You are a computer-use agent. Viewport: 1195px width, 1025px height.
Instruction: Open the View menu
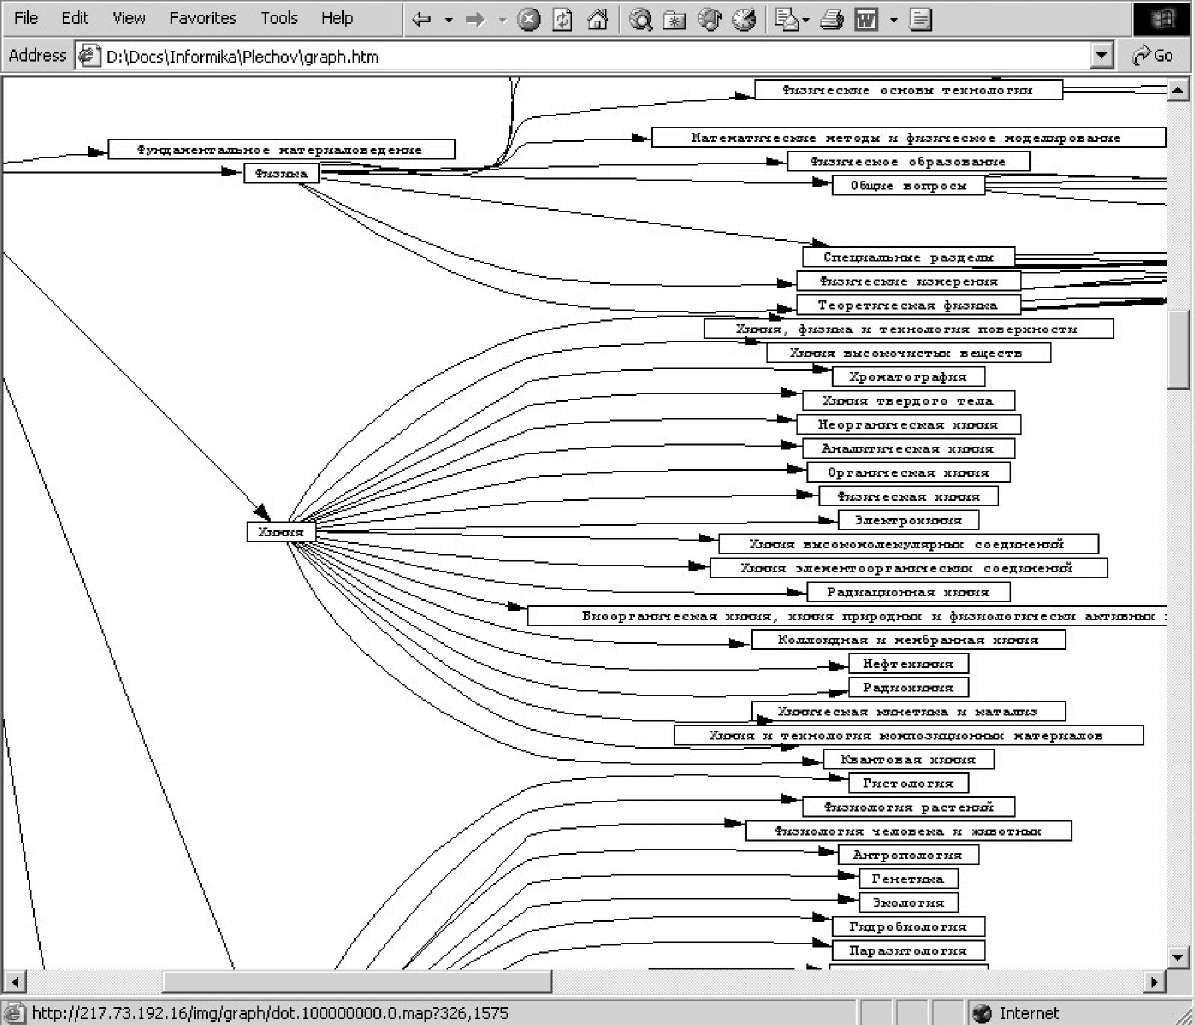129,18
